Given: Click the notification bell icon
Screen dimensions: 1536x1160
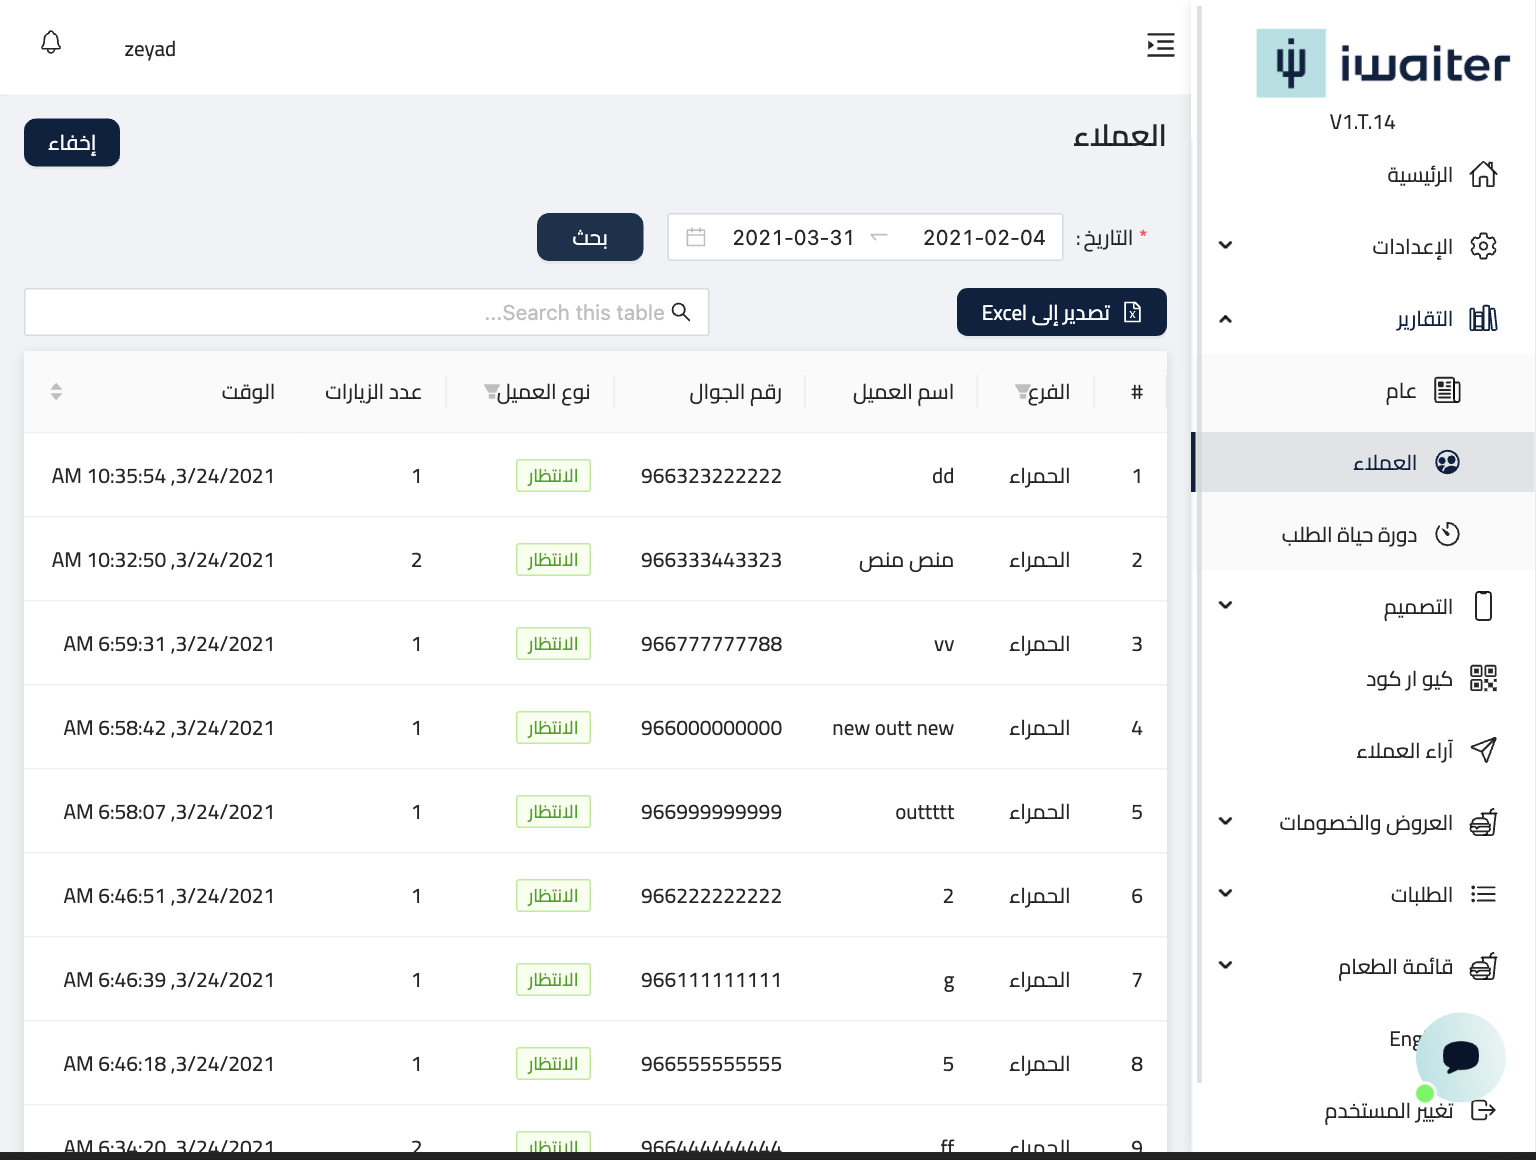Looking at the screenshot, I should 51,43.
